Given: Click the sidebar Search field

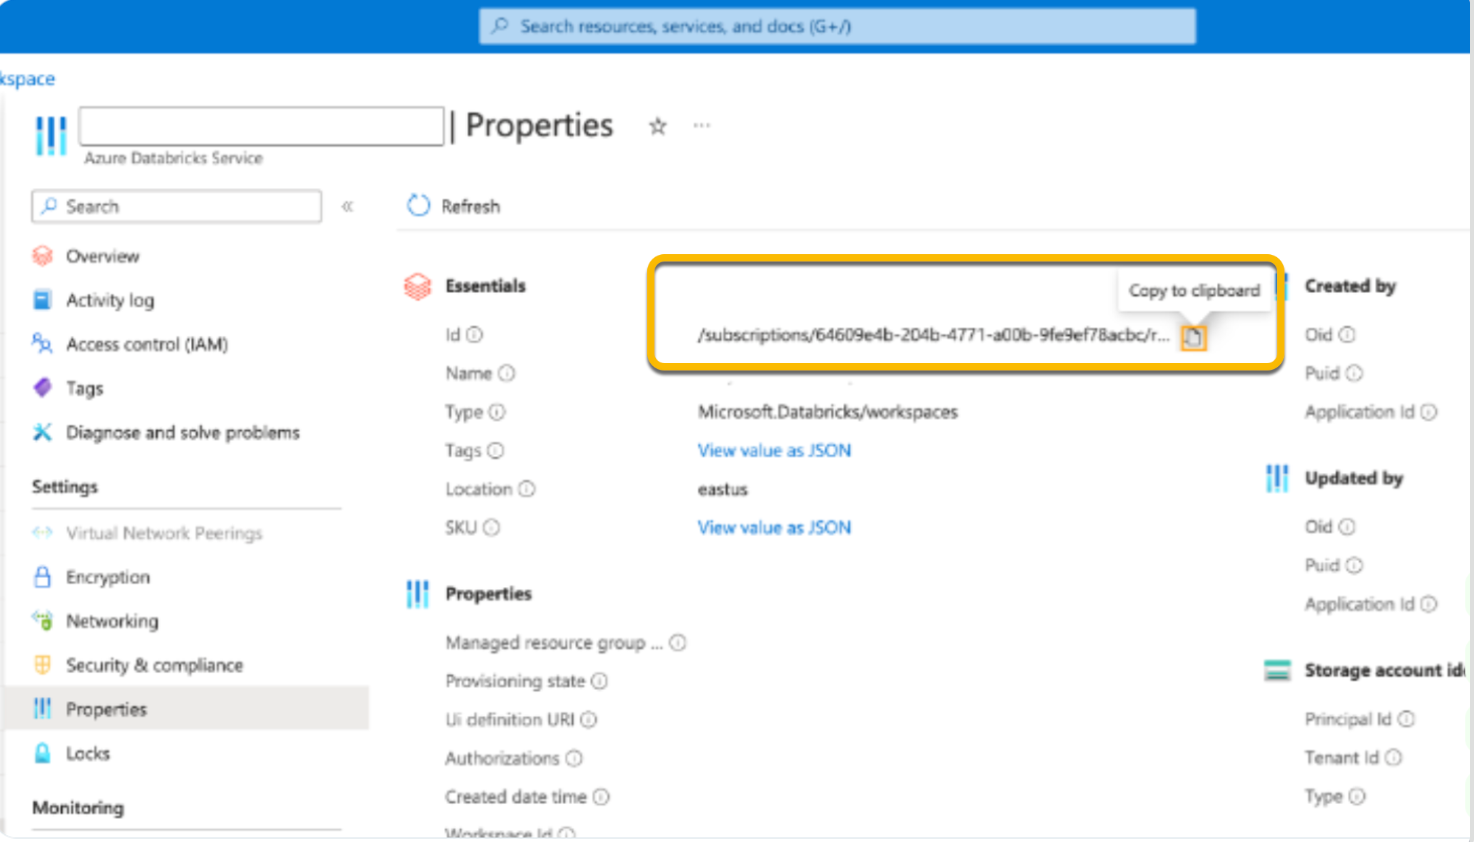Looking at the screenshot, I should point(177,206).
